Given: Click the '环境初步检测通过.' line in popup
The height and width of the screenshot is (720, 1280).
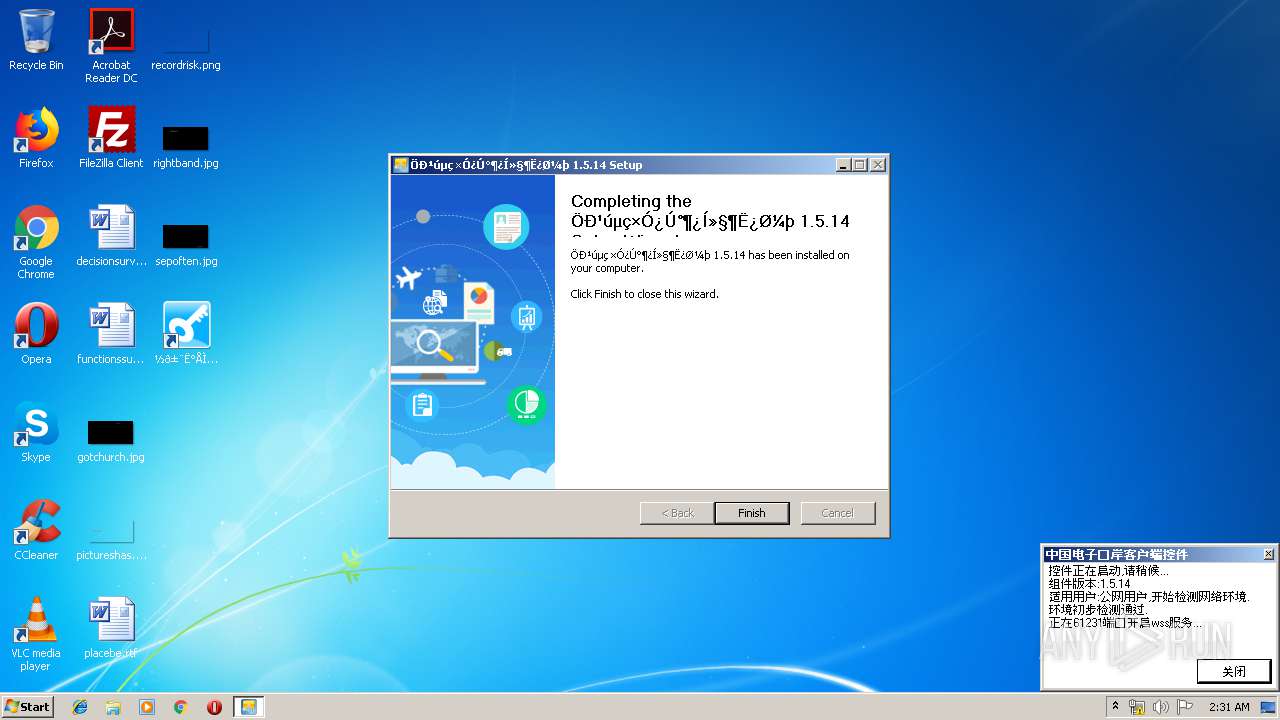Looking at the screenshot, I should [1098, 609].
